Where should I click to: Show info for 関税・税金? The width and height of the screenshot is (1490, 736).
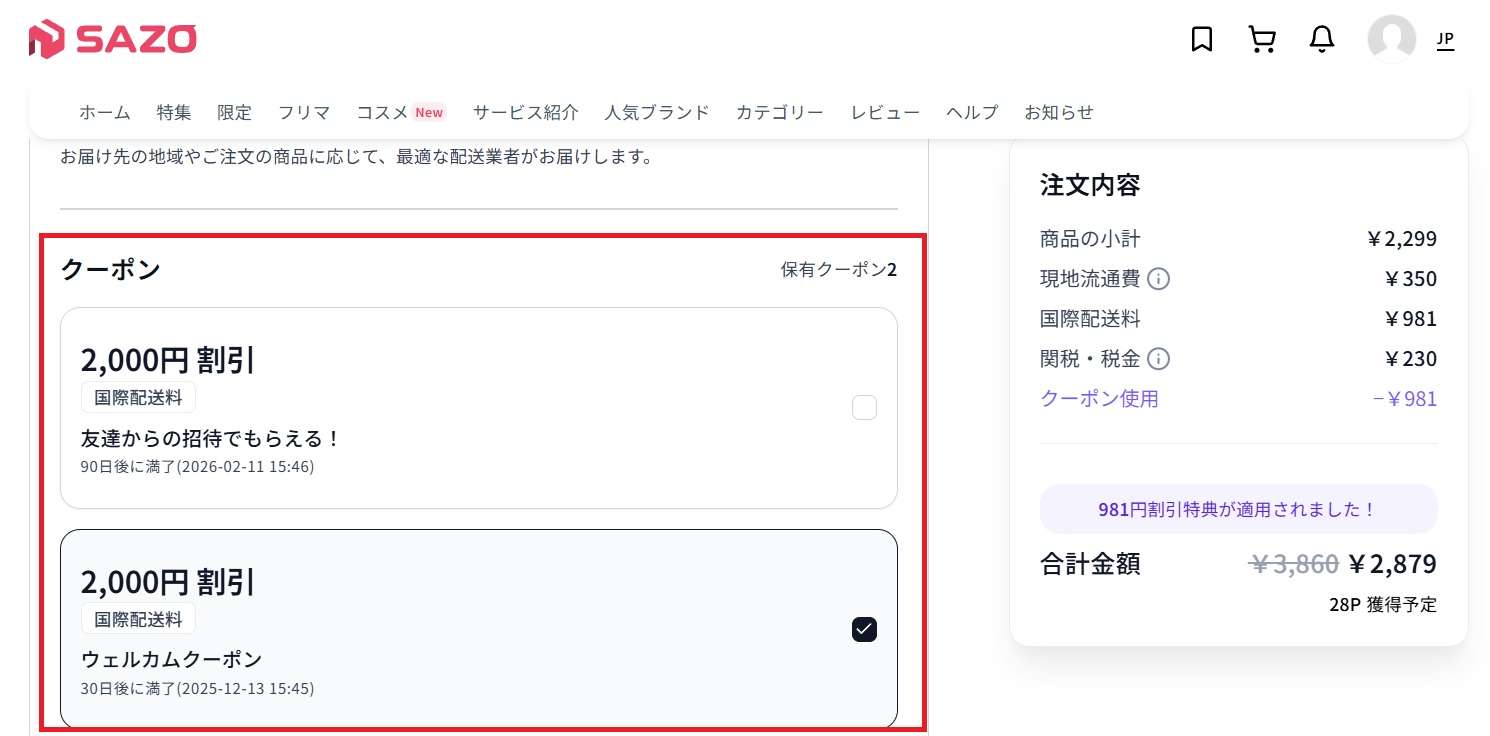pyautogui.click(x=1158, y=359)
